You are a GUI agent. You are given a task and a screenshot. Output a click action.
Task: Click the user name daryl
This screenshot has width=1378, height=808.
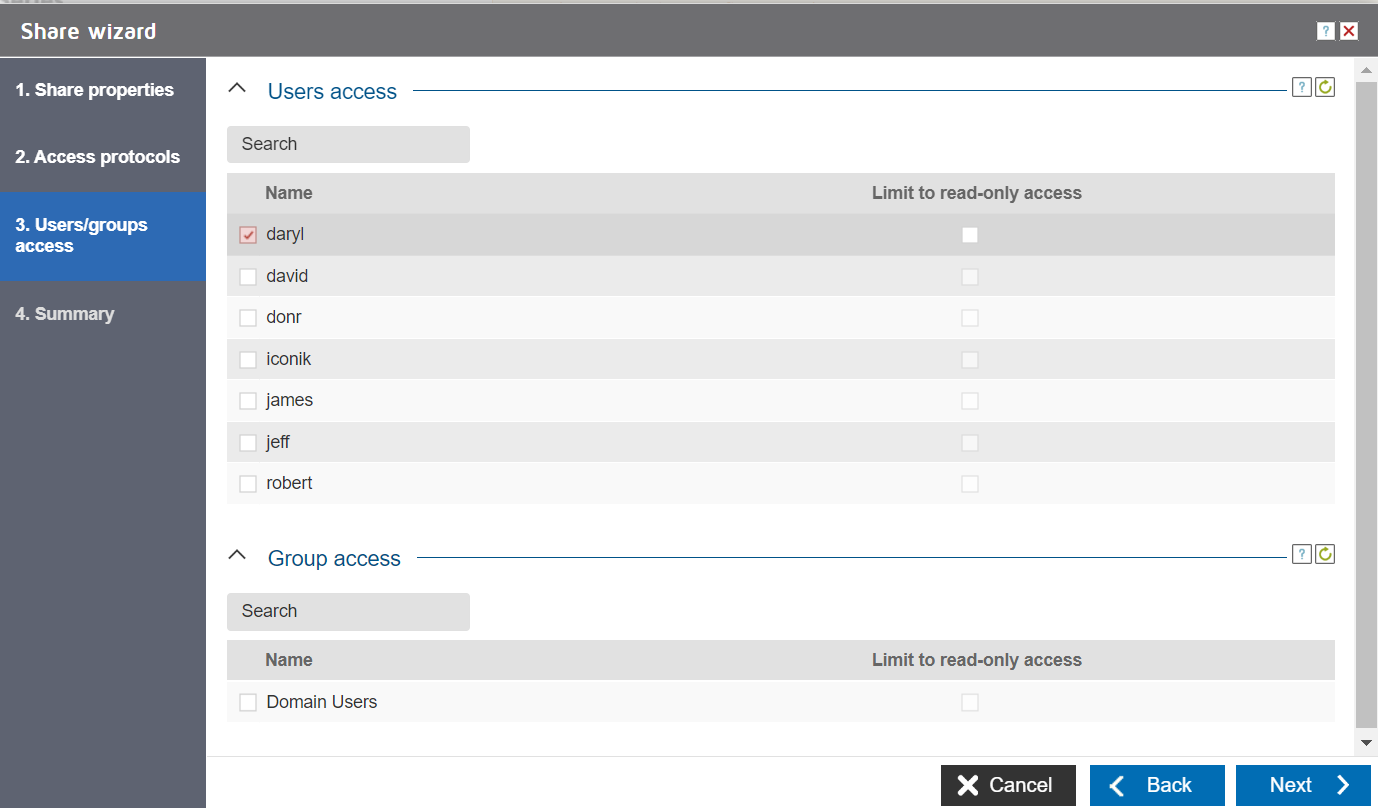(x=285, y=234)
